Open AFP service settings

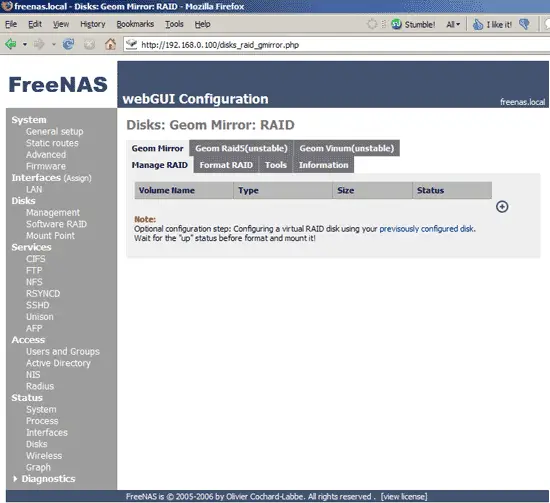[34, 328]
